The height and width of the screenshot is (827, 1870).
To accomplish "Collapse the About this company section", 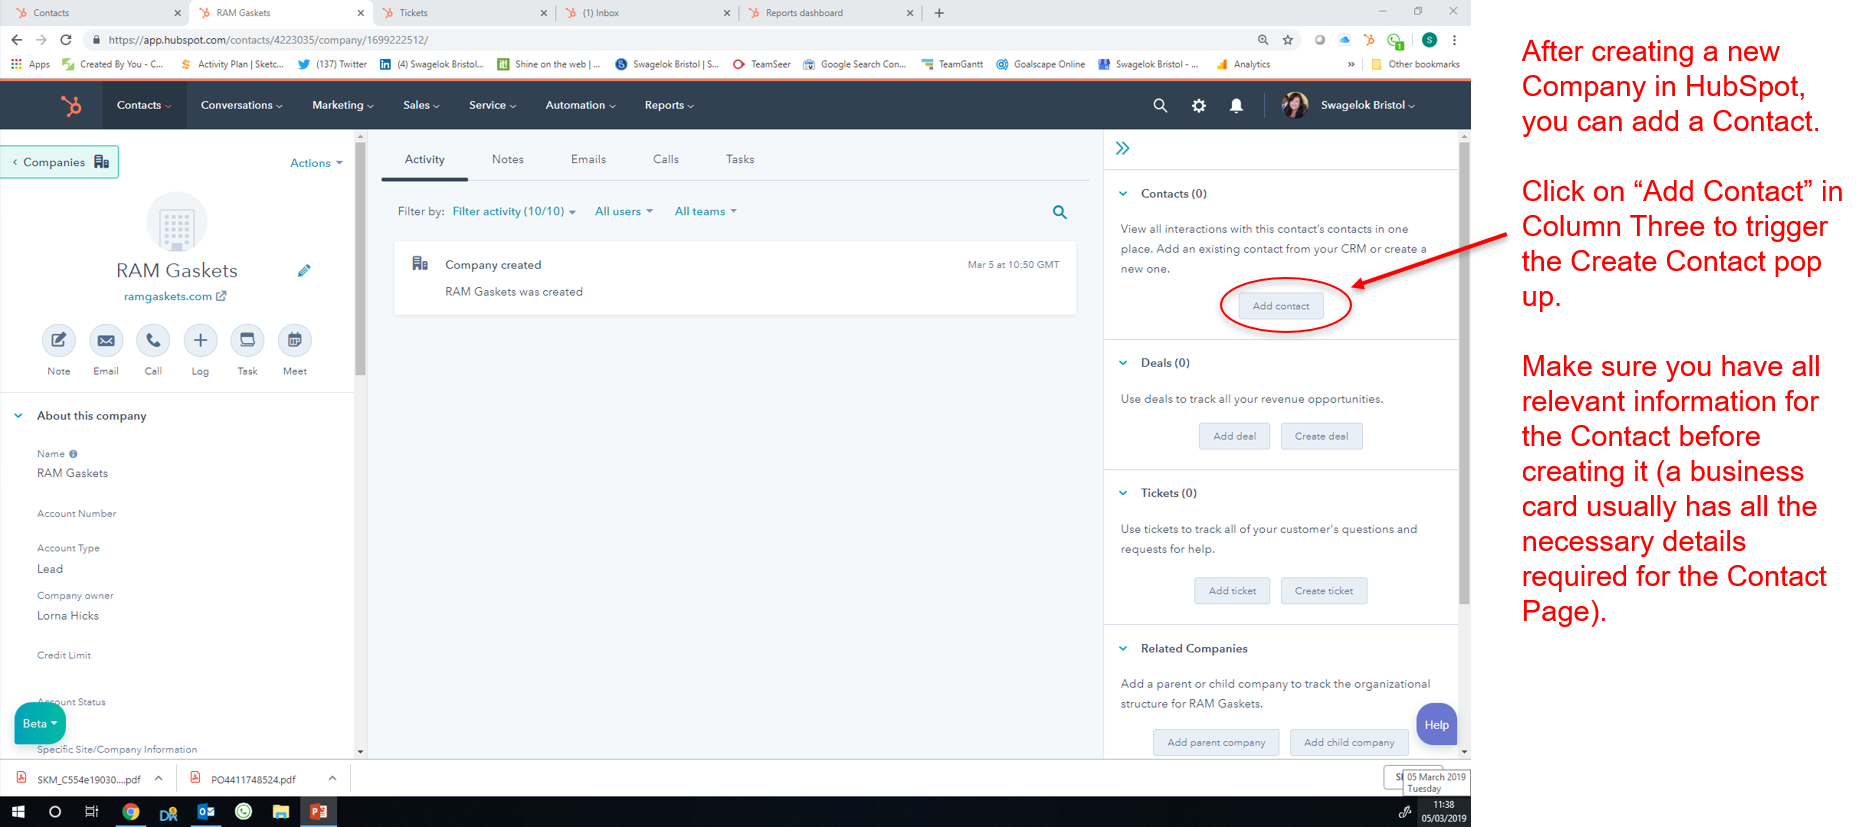I will [19, 416].
